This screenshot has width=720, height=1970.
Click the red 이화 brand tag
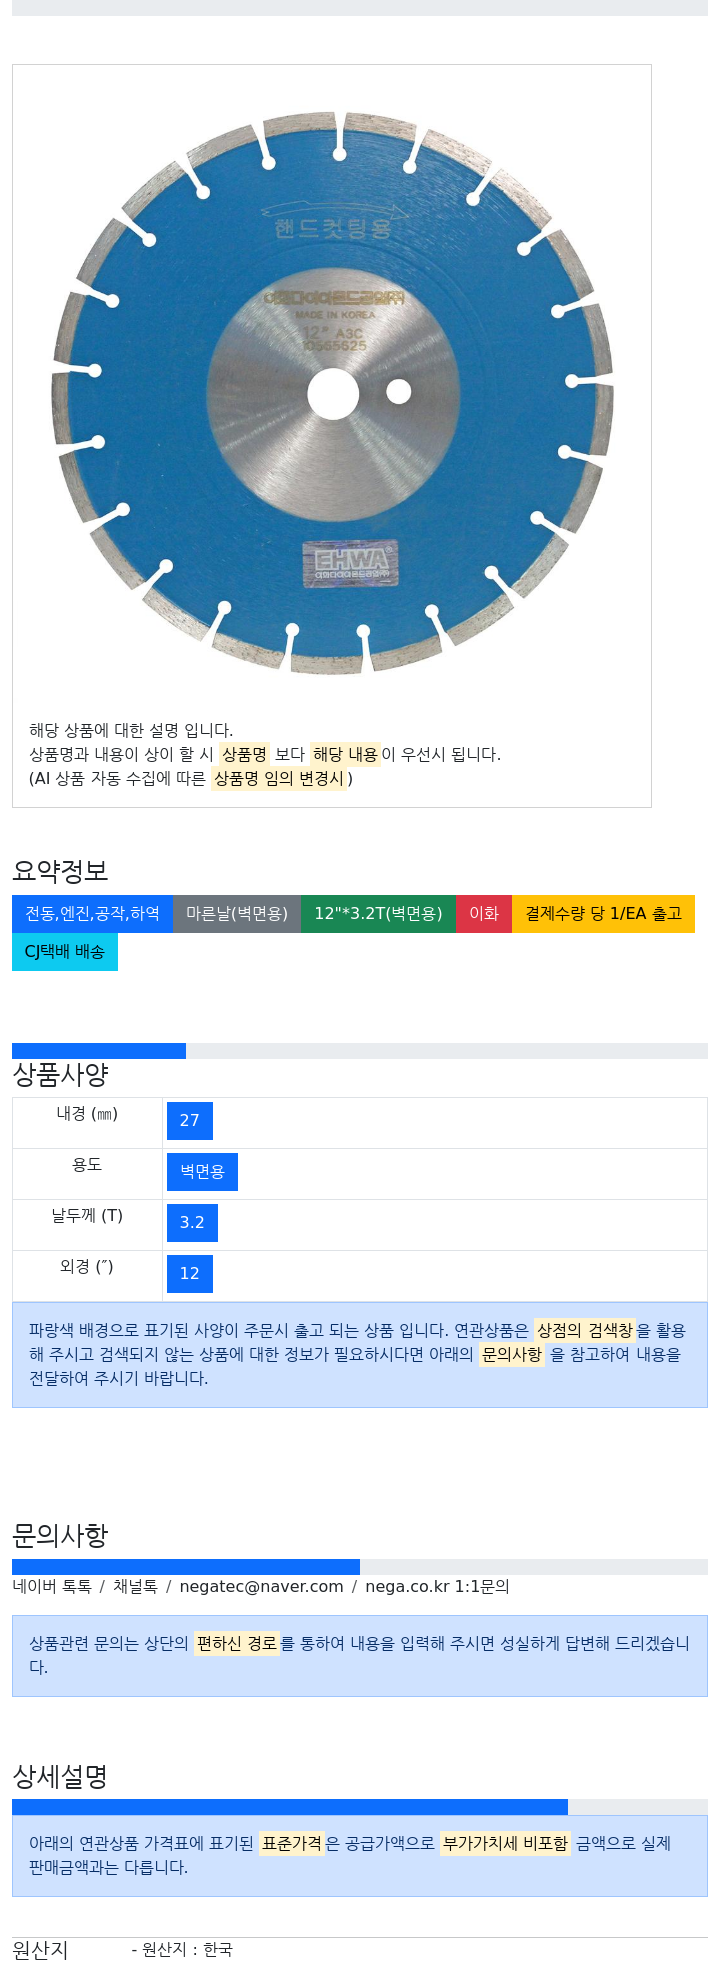pos(484,914)
